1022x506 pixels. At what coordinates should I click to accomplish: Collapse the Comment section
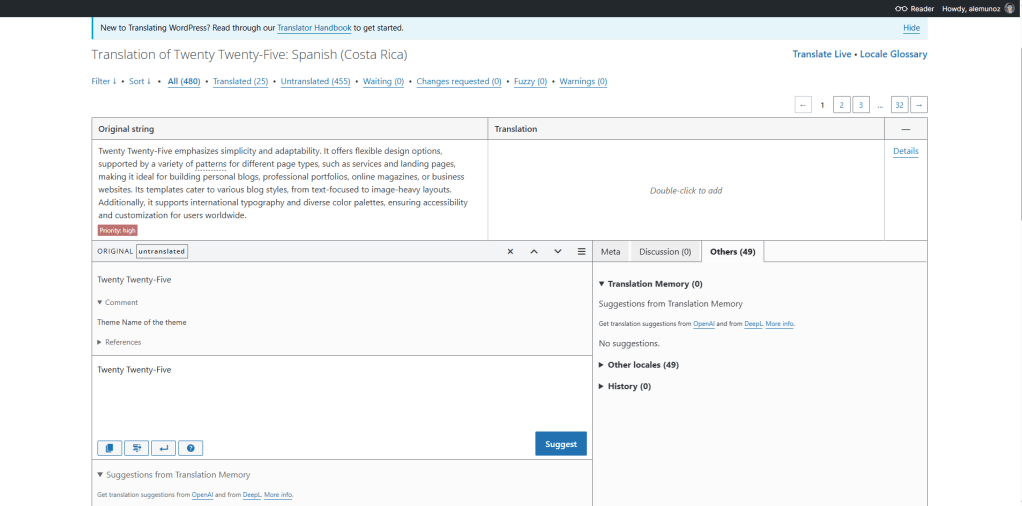coord(117,303)
